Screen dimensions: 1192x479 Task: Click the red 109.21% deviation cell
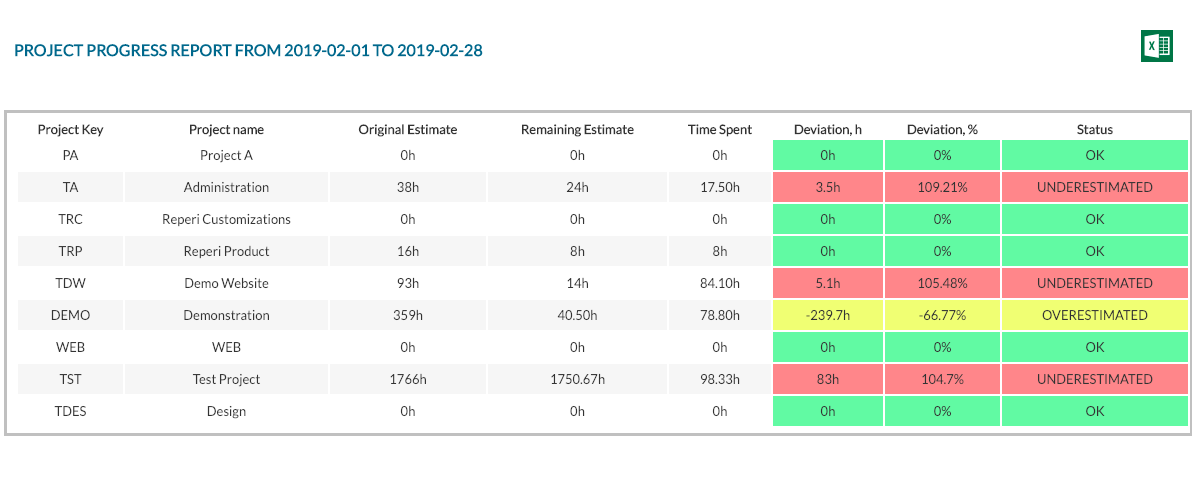coord(942,187)
